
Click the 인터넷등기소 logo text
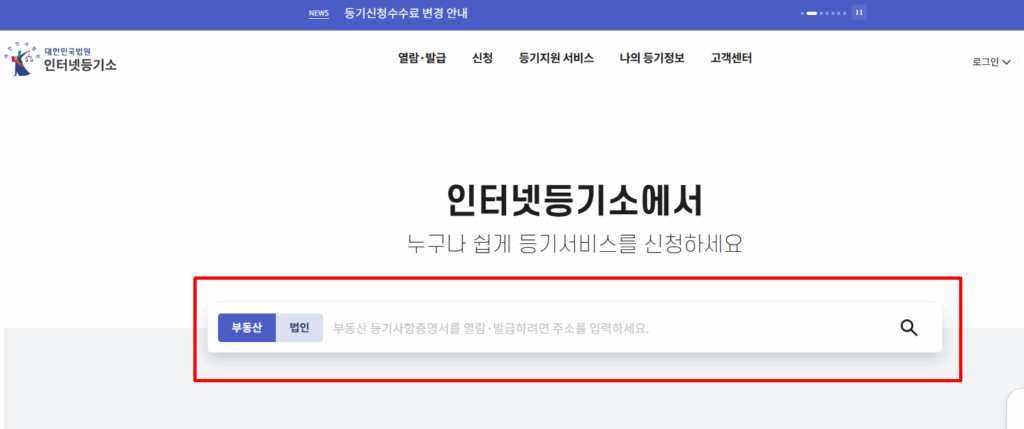pyautogui.click(x=80, y=66)
